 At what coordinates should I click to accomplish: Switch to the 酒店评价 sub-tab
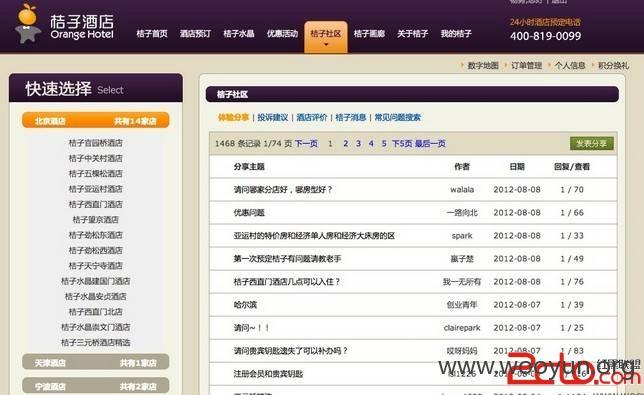[x=312, y=117]
